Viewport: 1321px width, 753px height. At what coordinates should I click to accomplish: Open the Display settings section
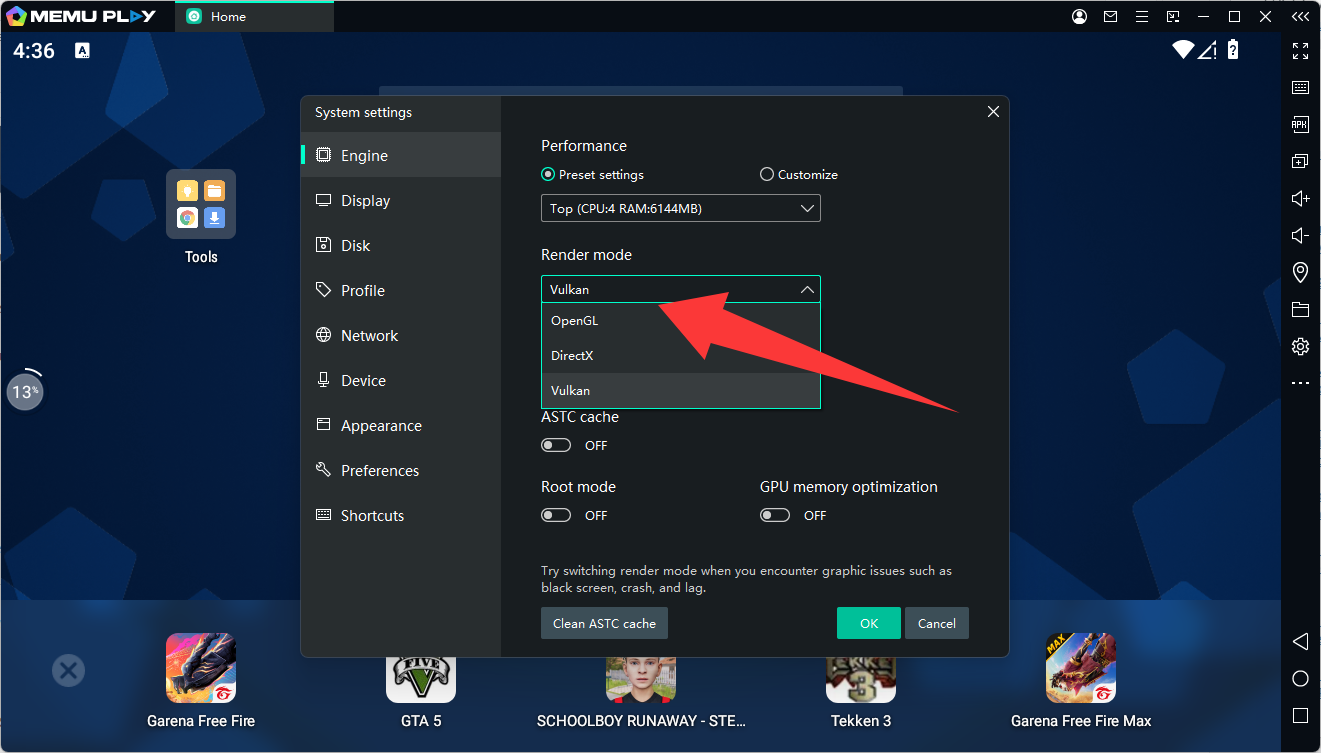coord(365,201)
